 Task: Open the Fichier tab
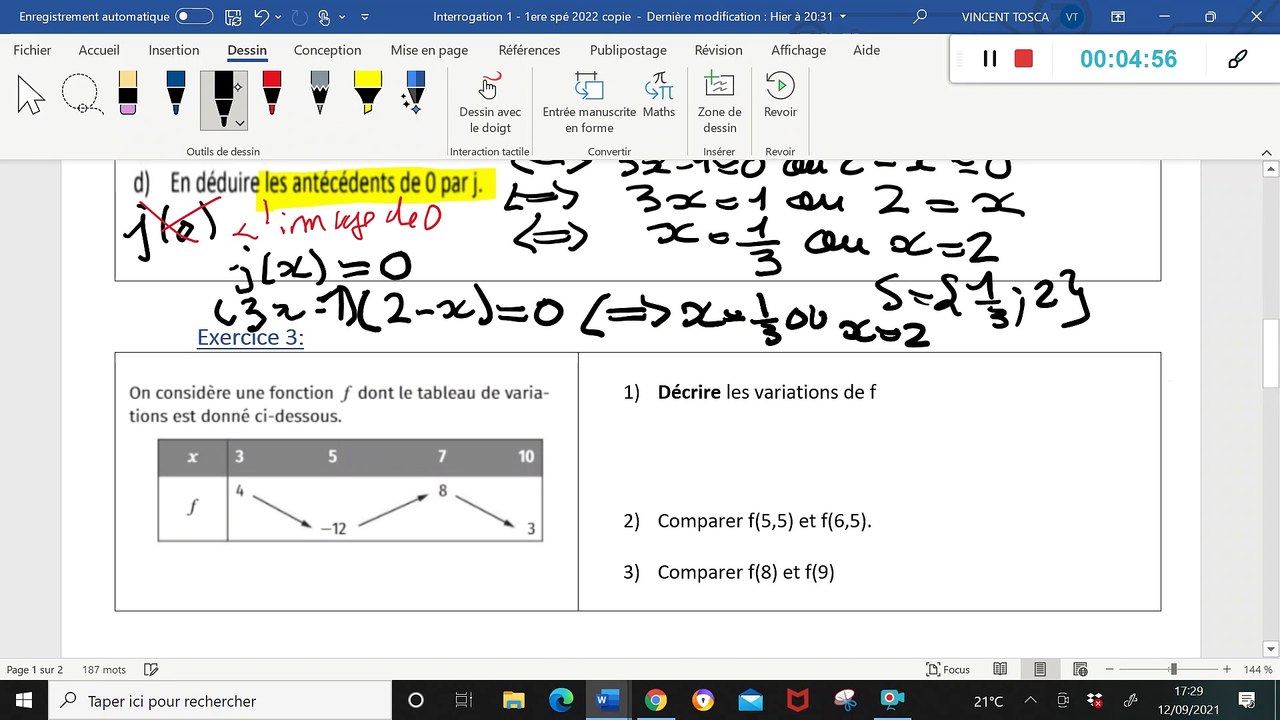point(33,50)
